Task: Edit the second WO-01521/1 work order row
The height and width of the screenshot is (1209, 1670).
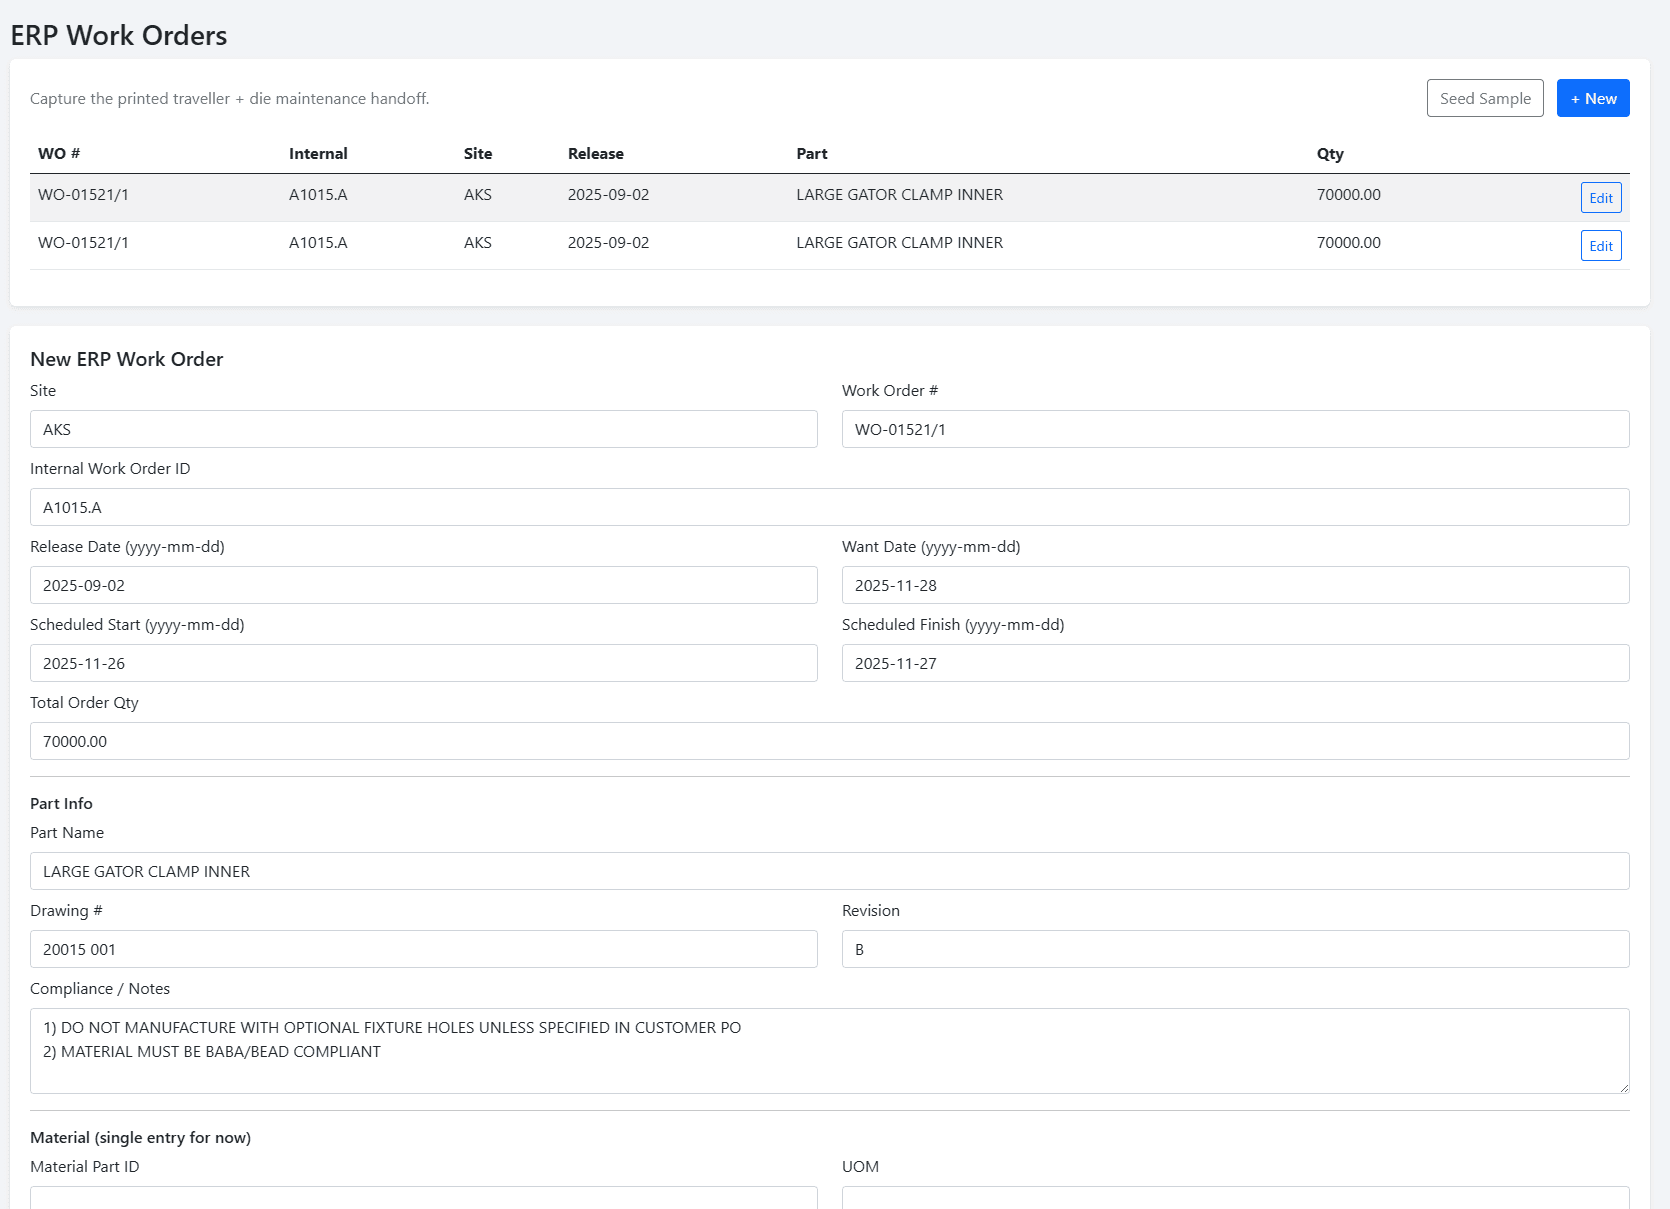Action: click(1600, 245)
